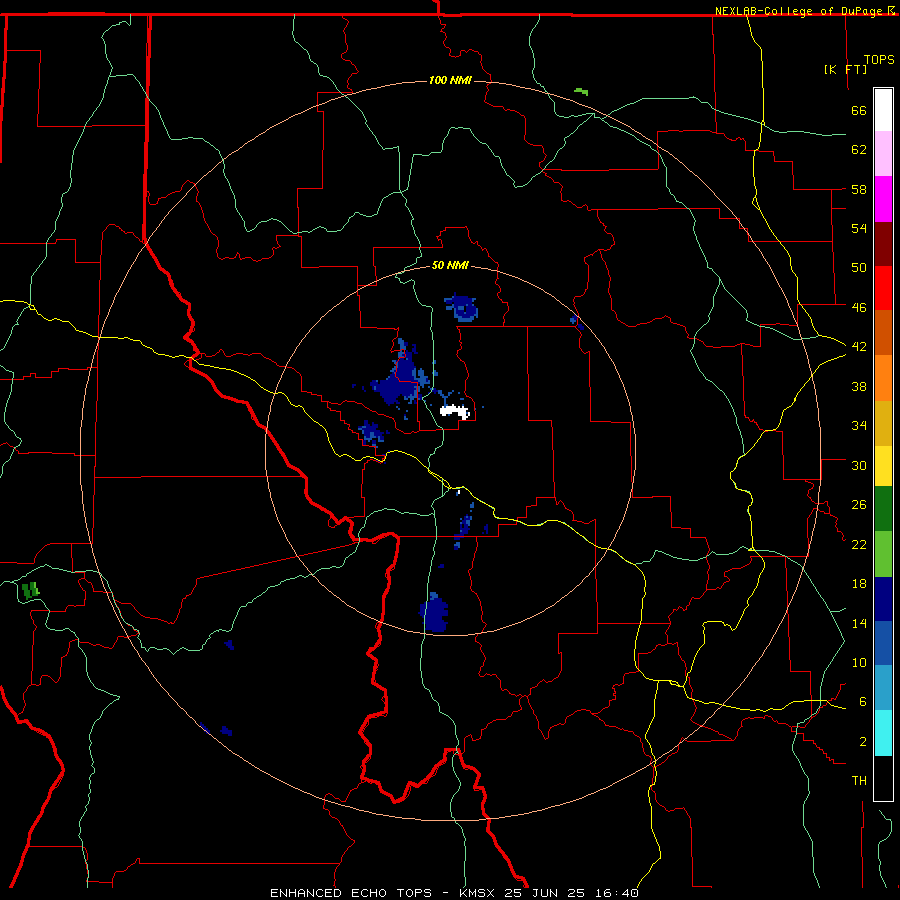Click the legend value "14"
Screen dimensions: 900x900
coord(859,623)
